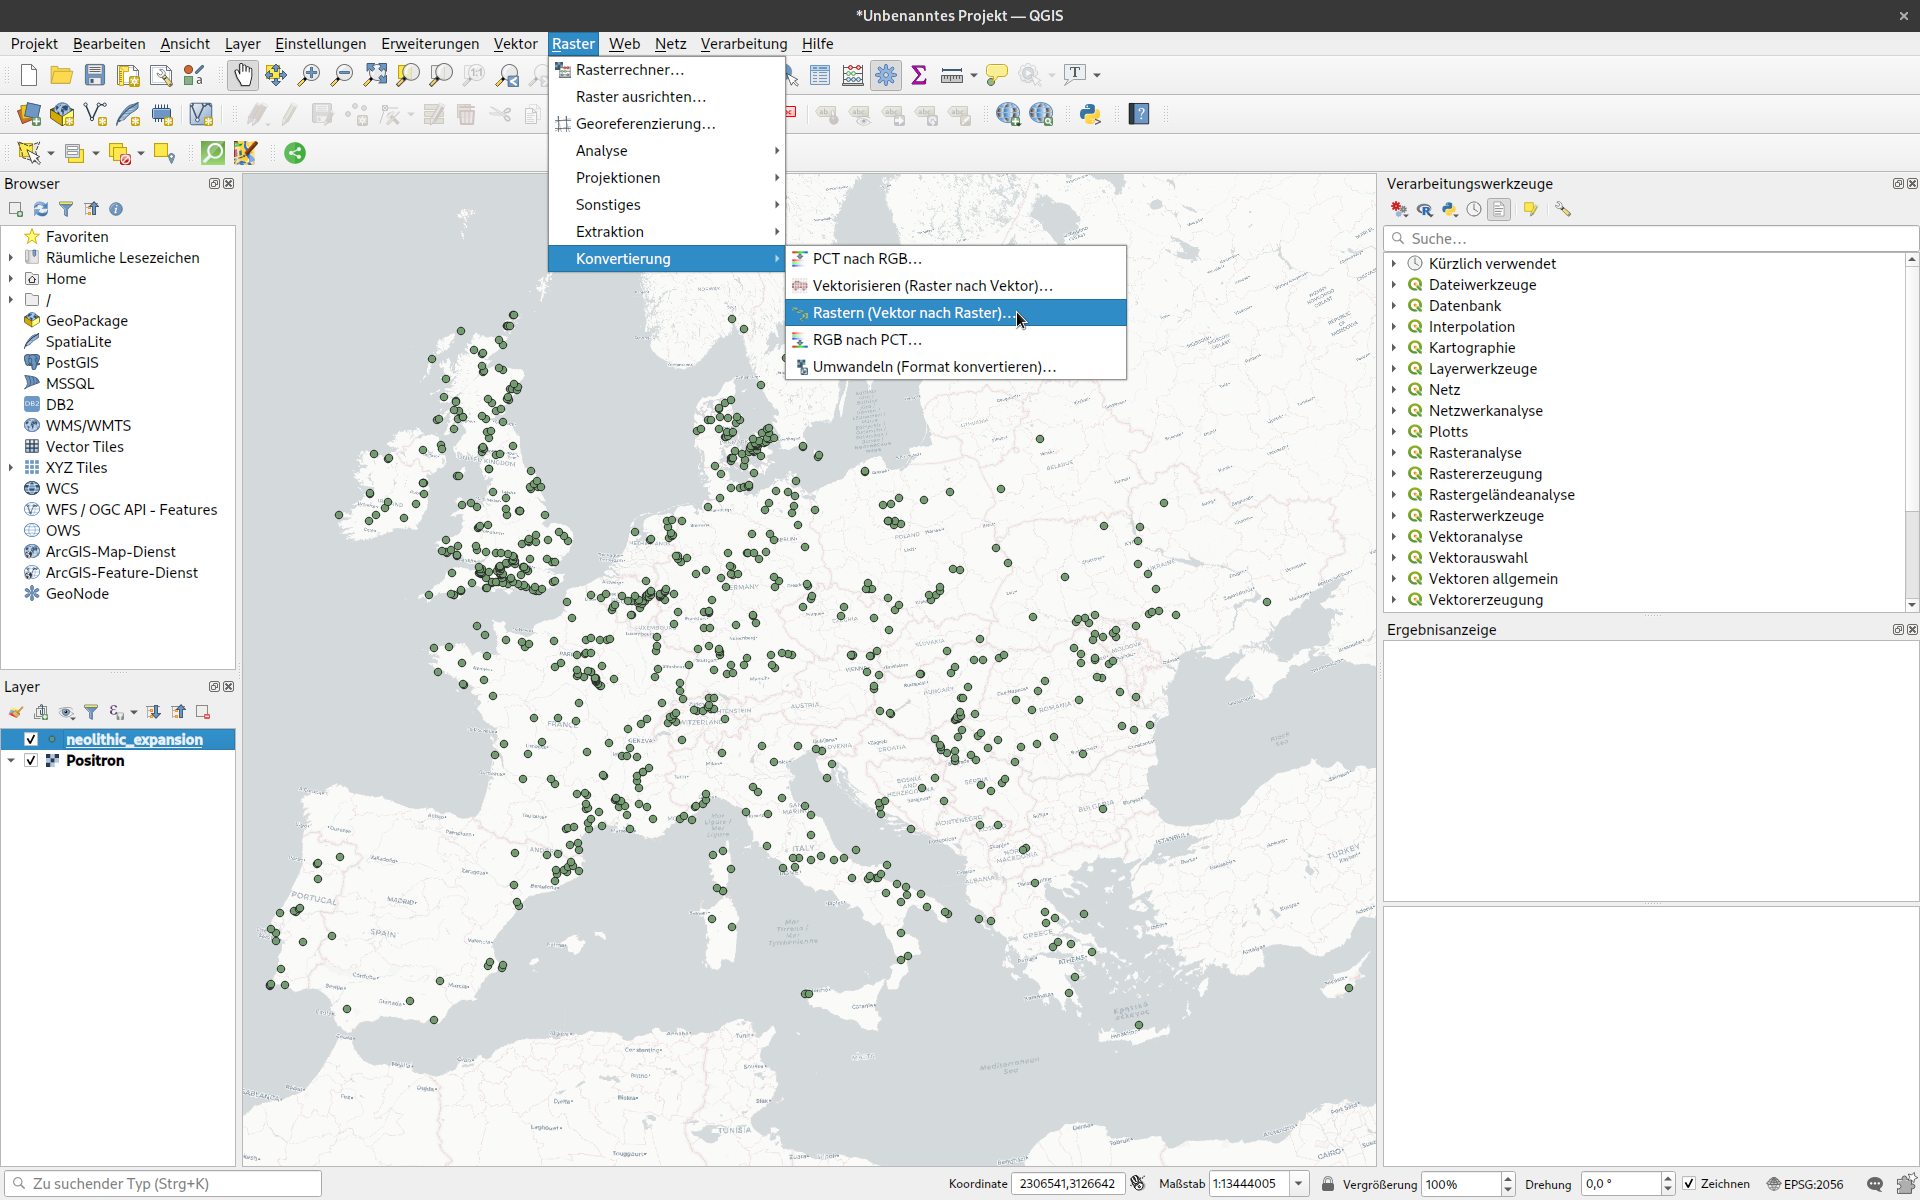Expand the Rasteranalyse tool group

pyautogui.click(x=1394, y=453)
